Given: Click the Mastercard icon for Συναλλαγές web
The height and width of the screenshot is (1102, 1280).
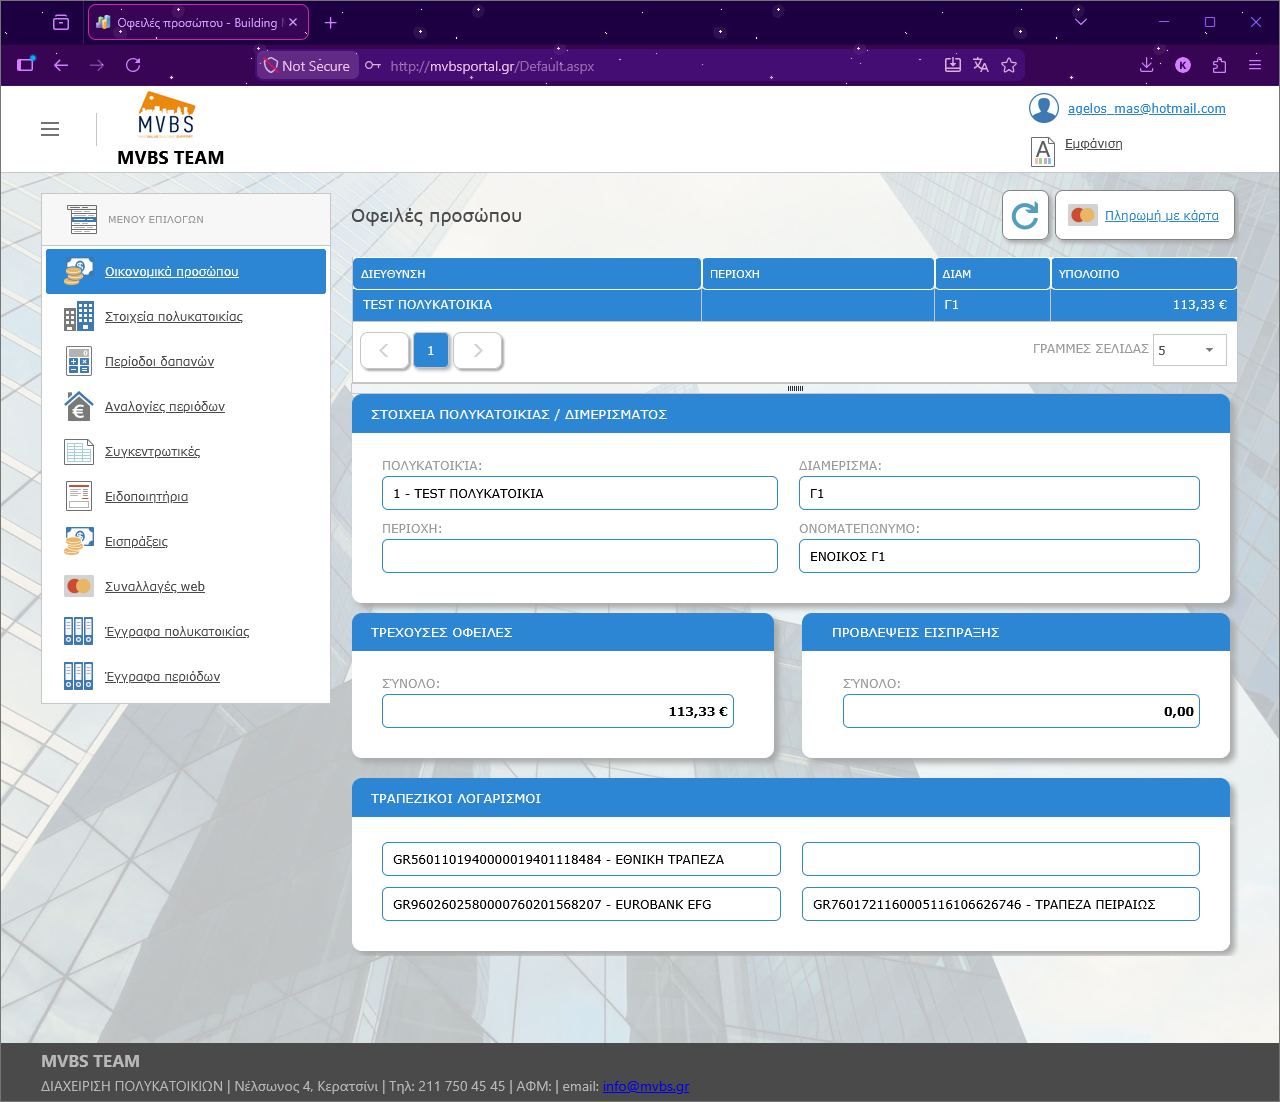Looking at the screenshot, I should [79, 586].
